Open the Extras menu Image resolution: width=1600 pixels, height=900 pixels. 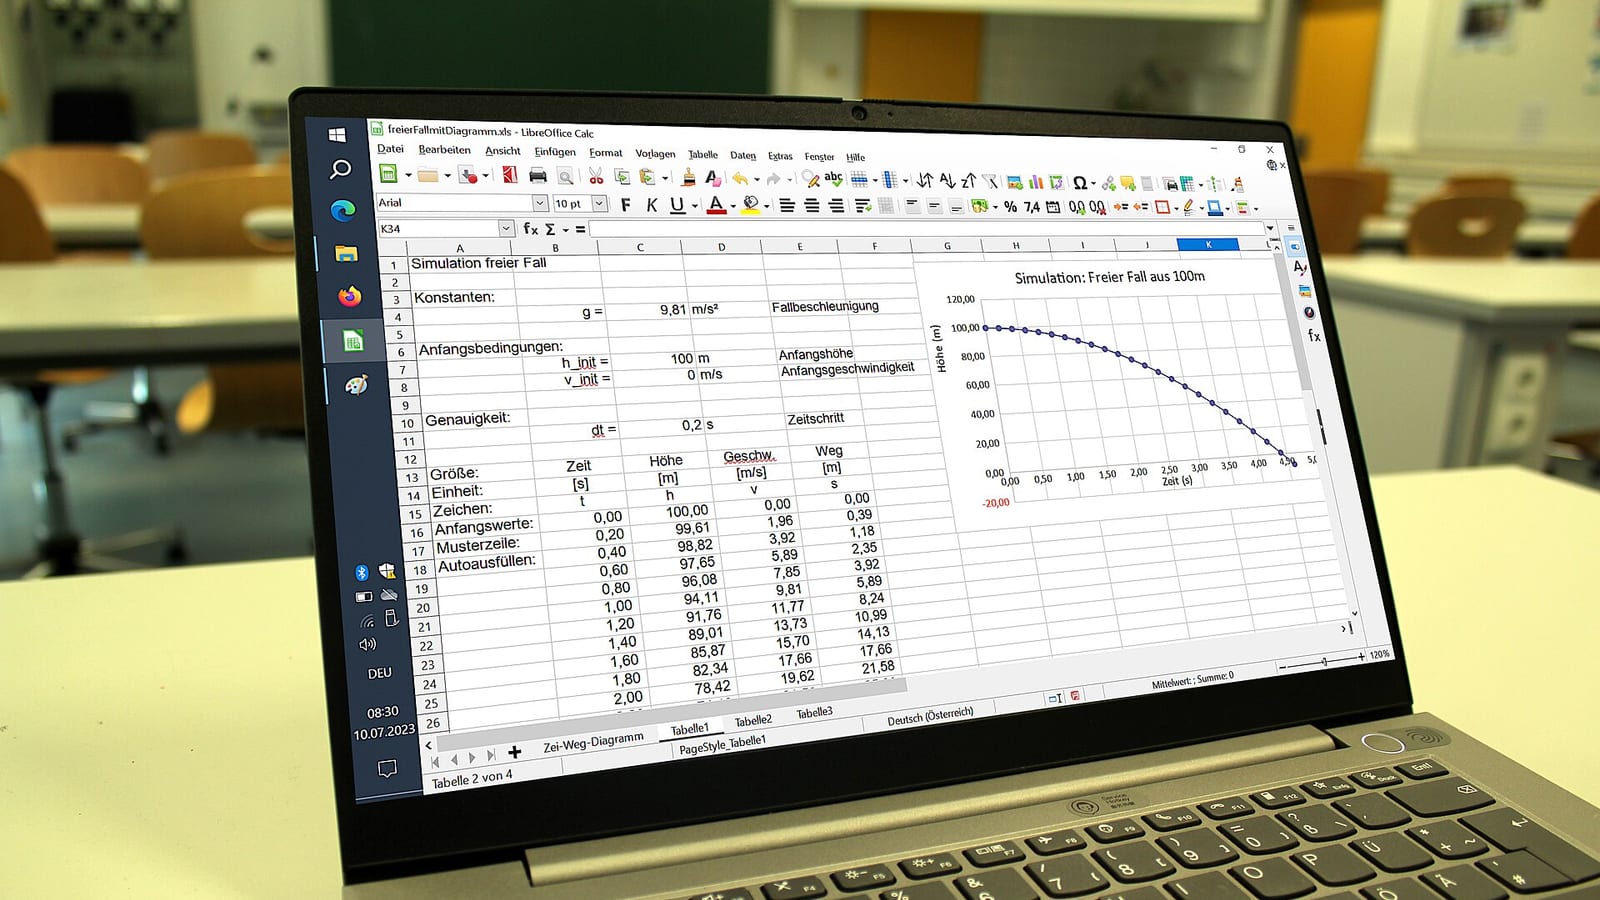pos(780,156)
